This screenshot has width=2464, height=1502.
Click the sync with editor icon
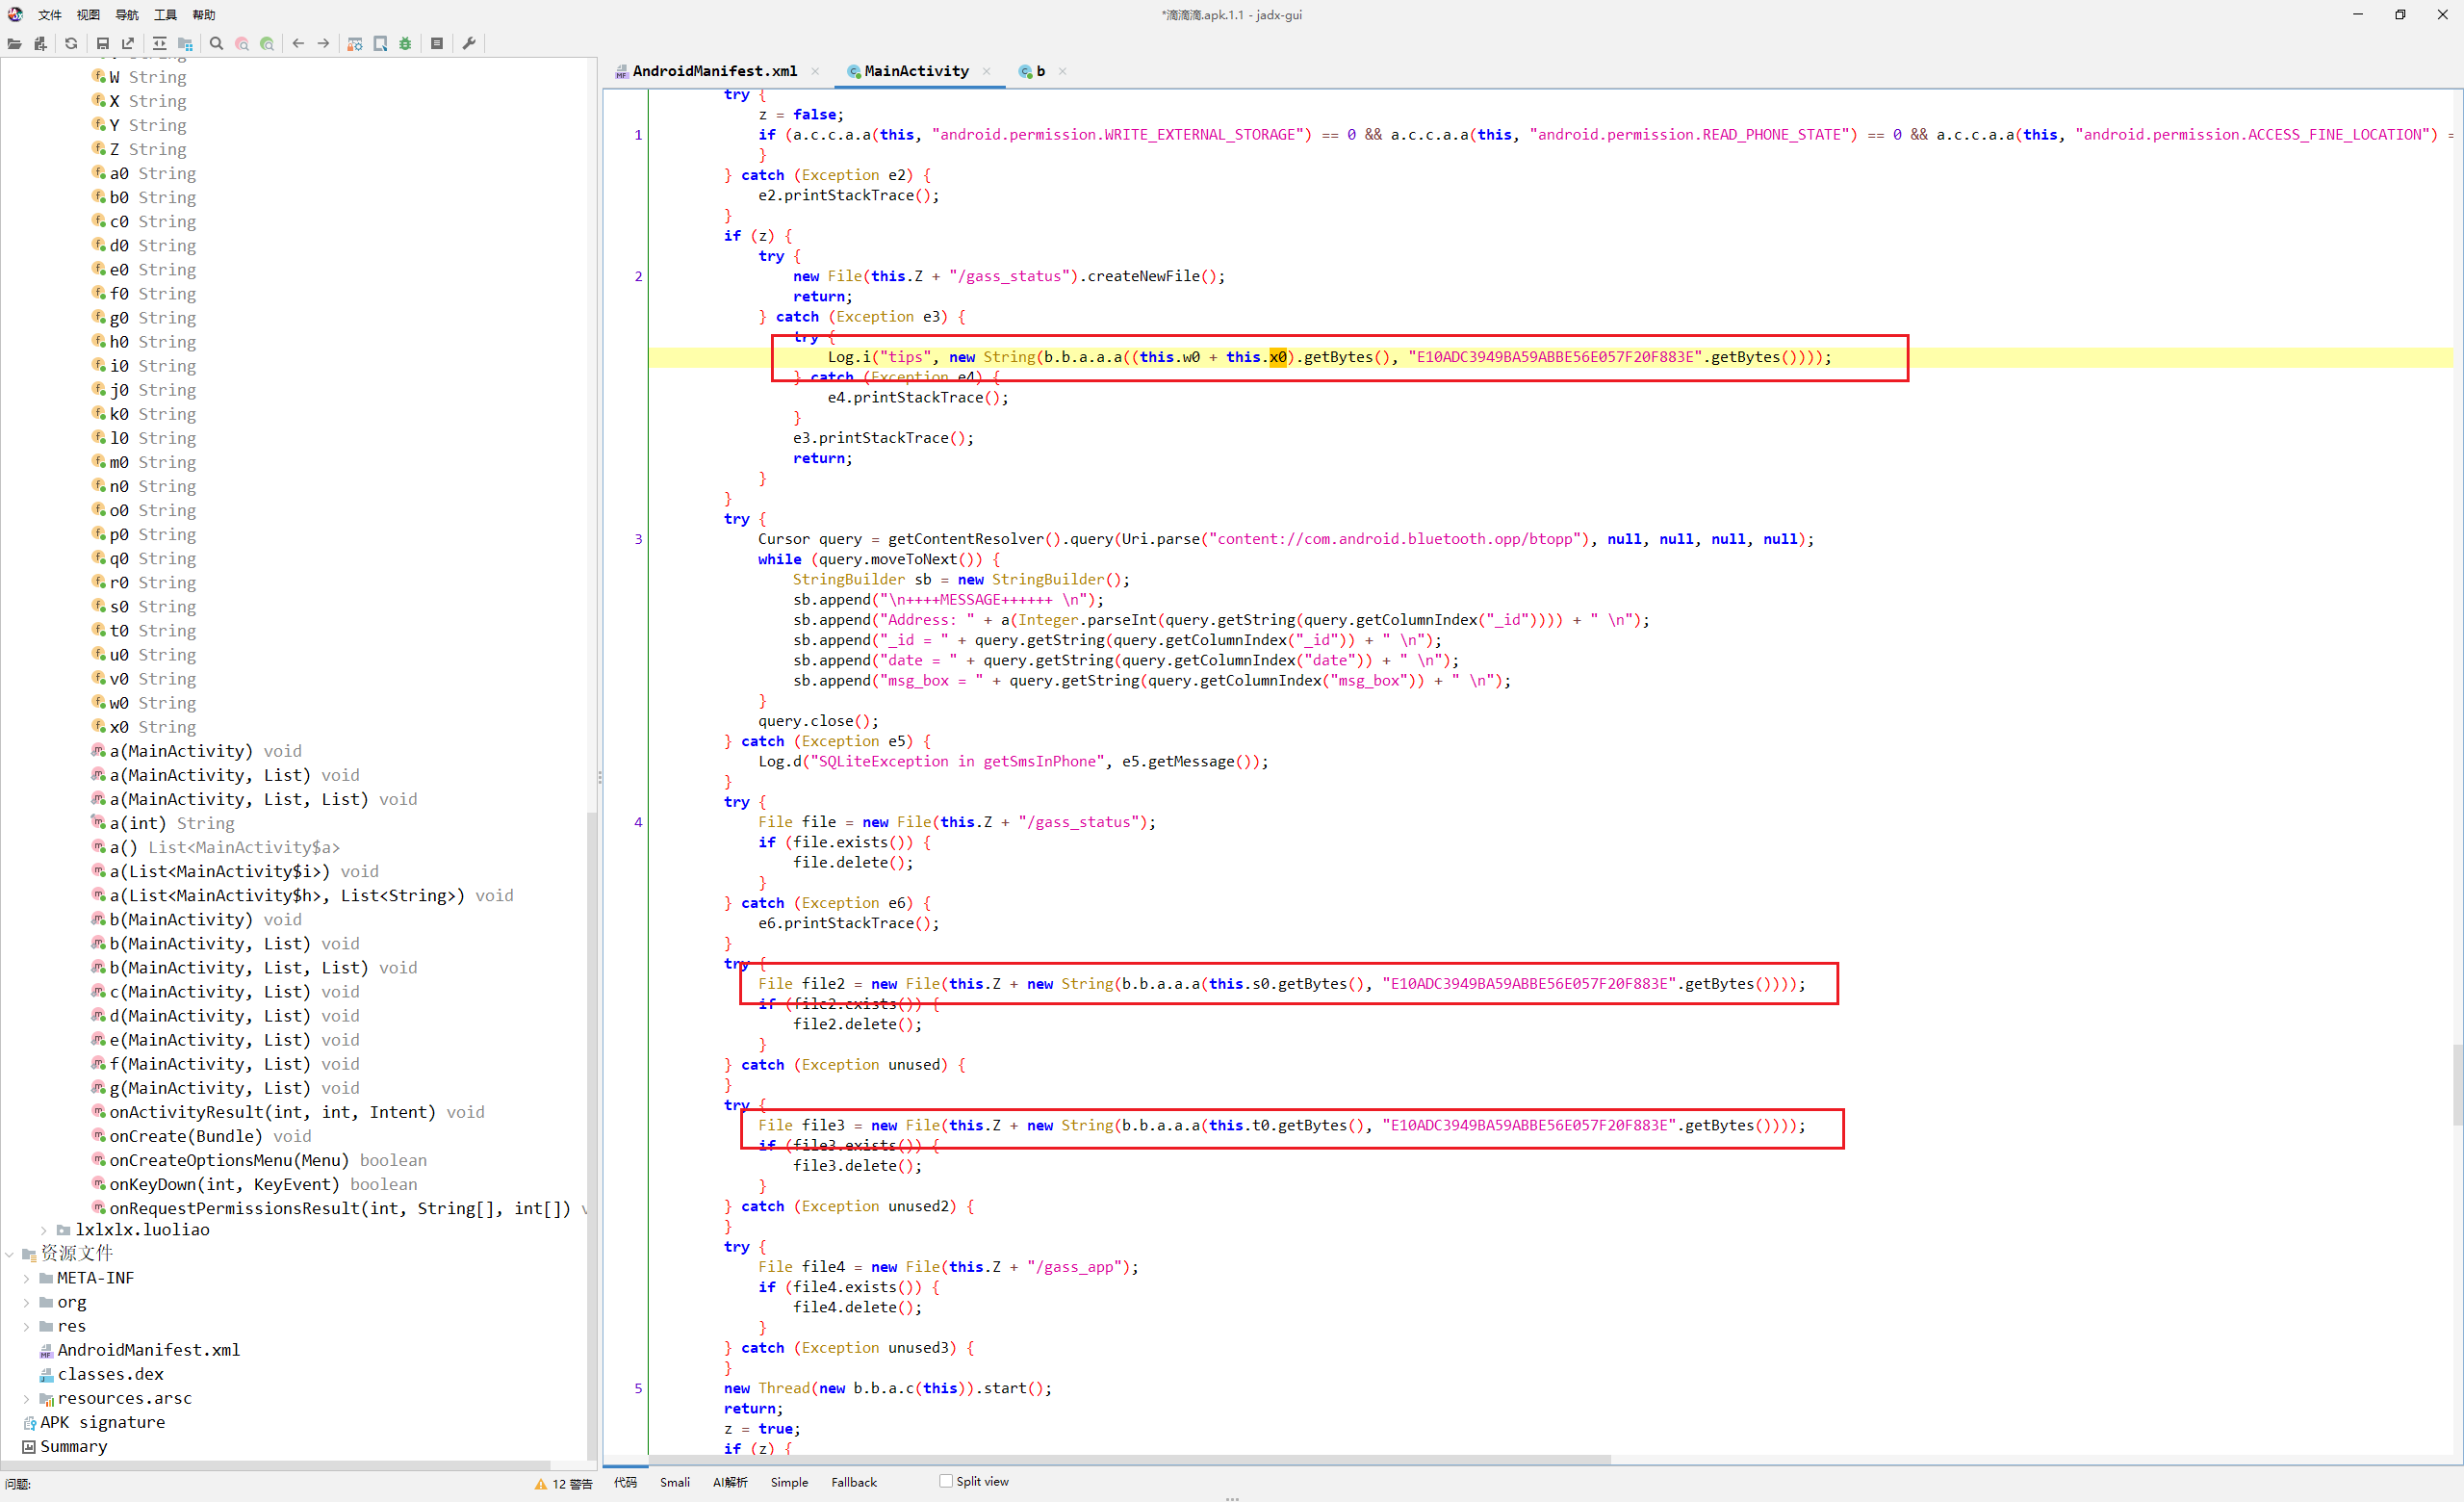click(160, 43)
